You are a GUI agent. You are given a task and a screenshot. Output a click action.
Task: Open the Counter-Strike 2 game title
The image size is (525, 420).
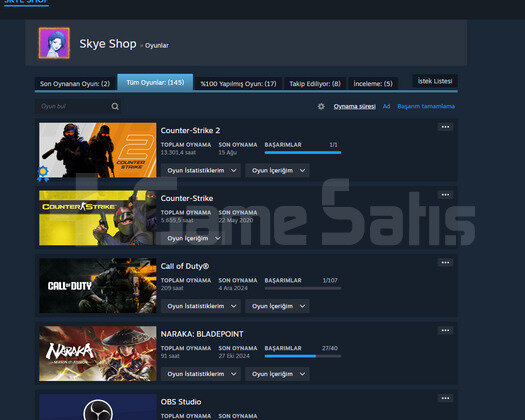(190, 130)
